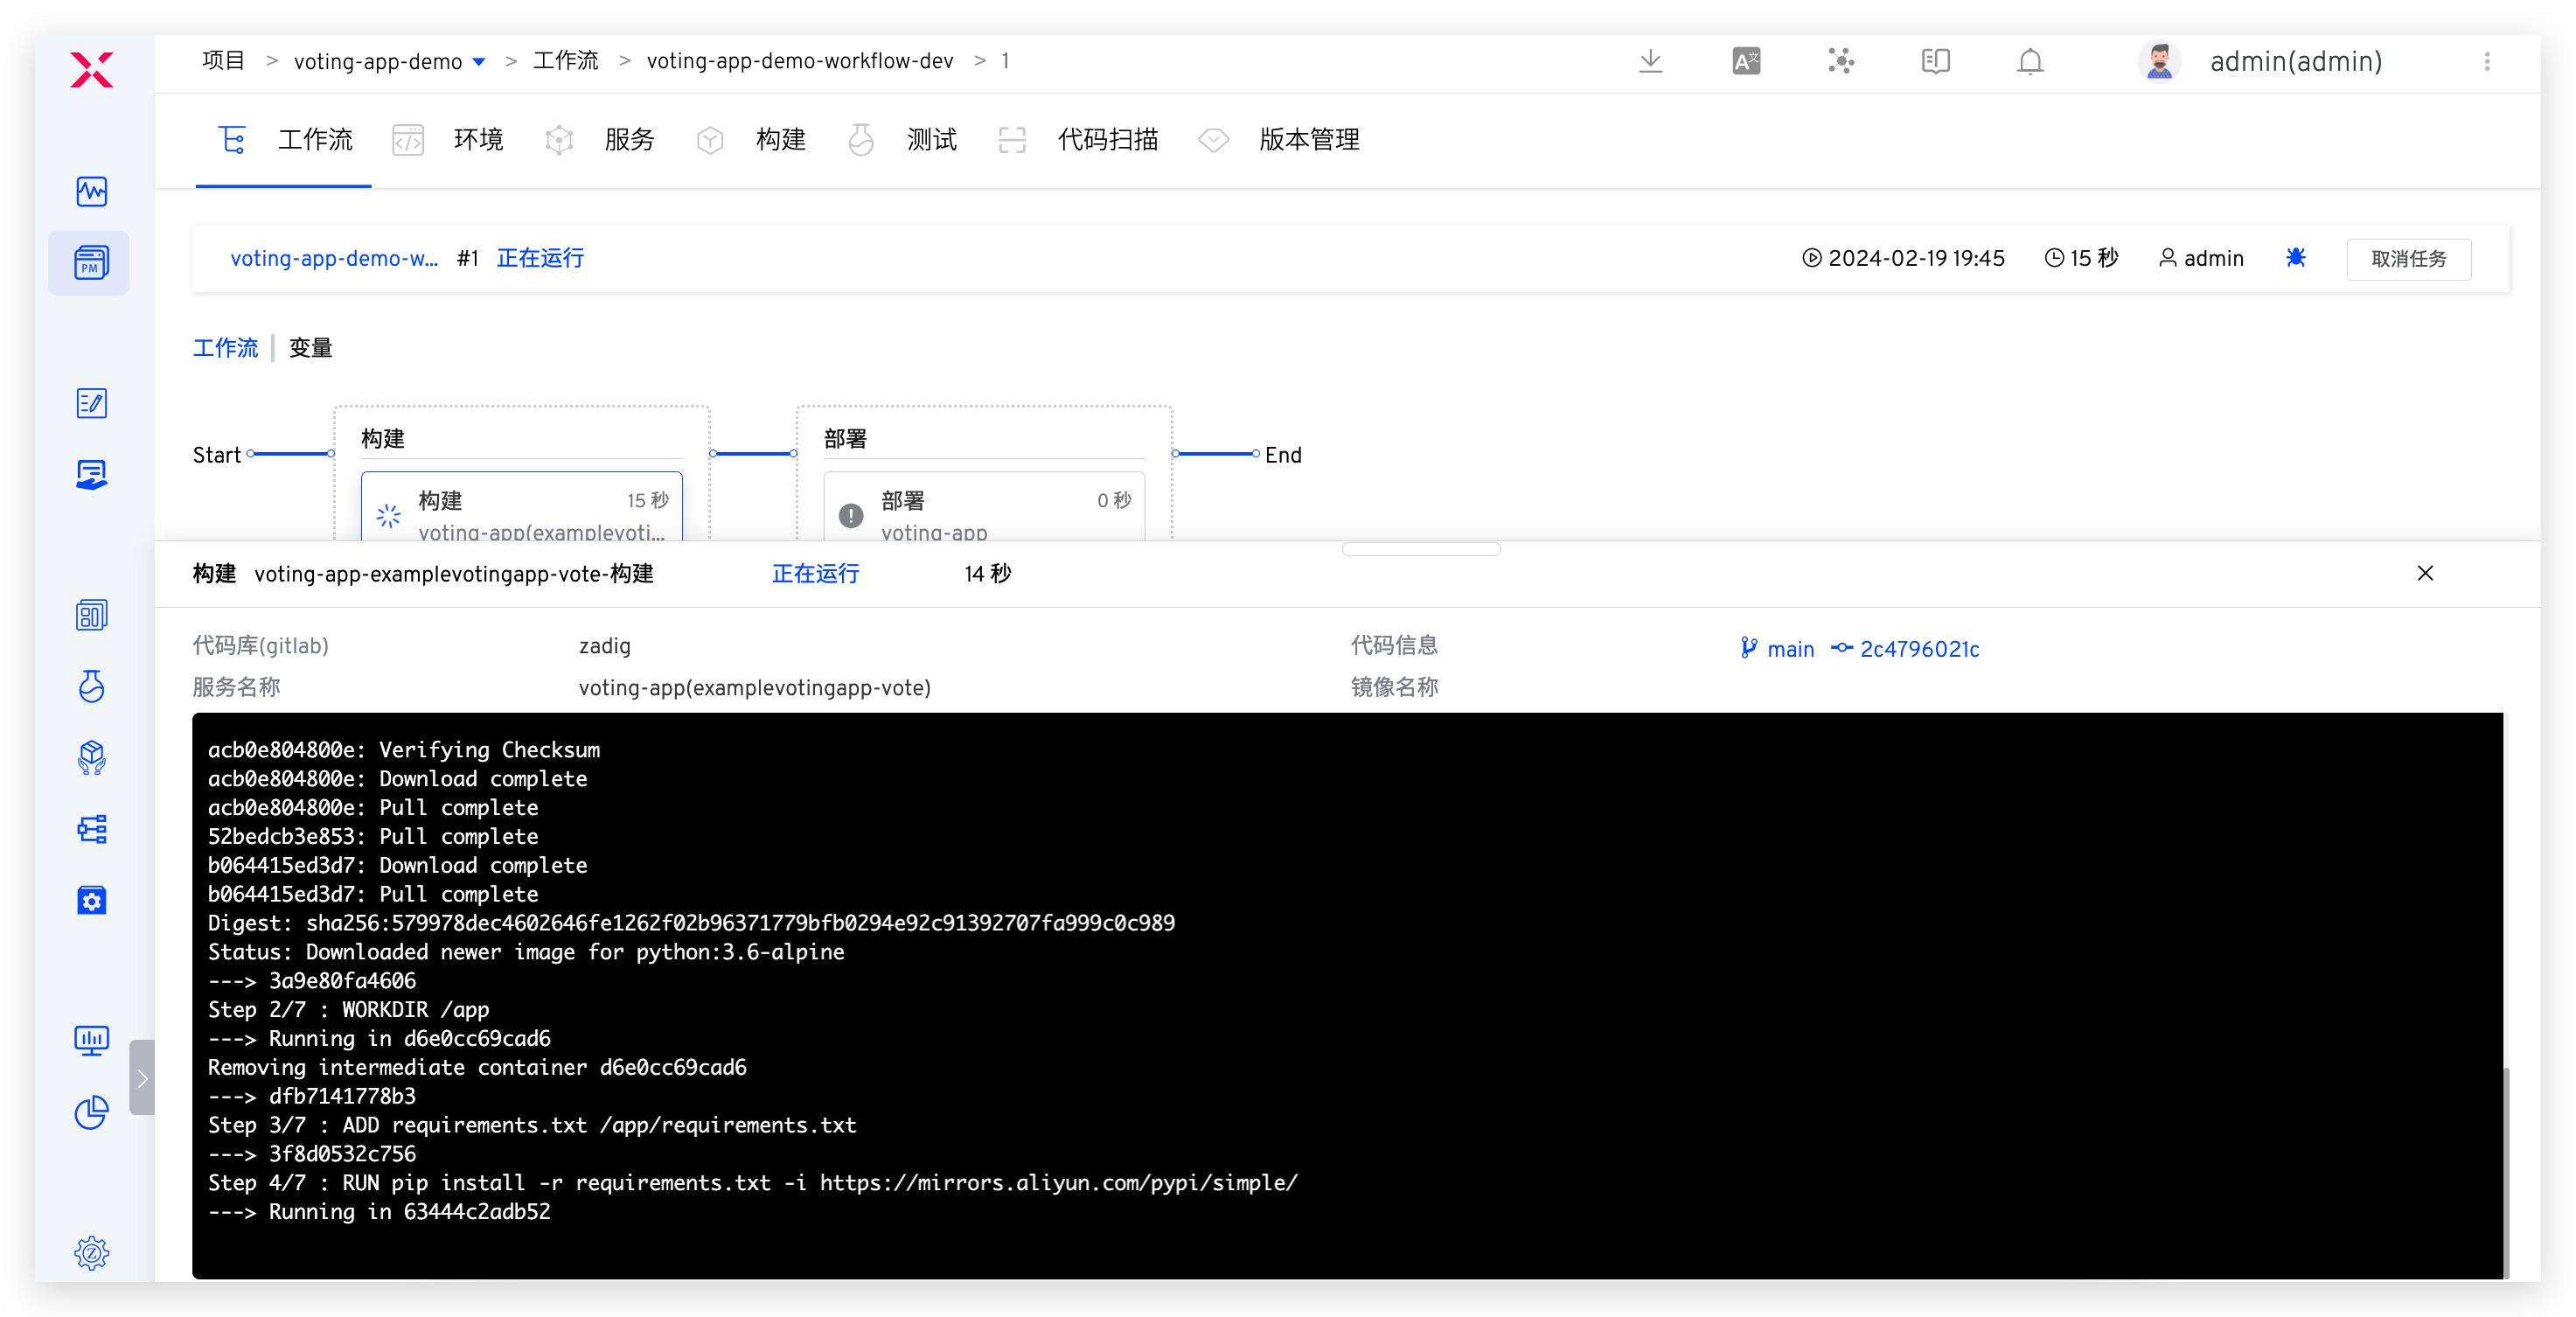Click the notification bell icon
The image size is (2576, 1317).
2030,61
